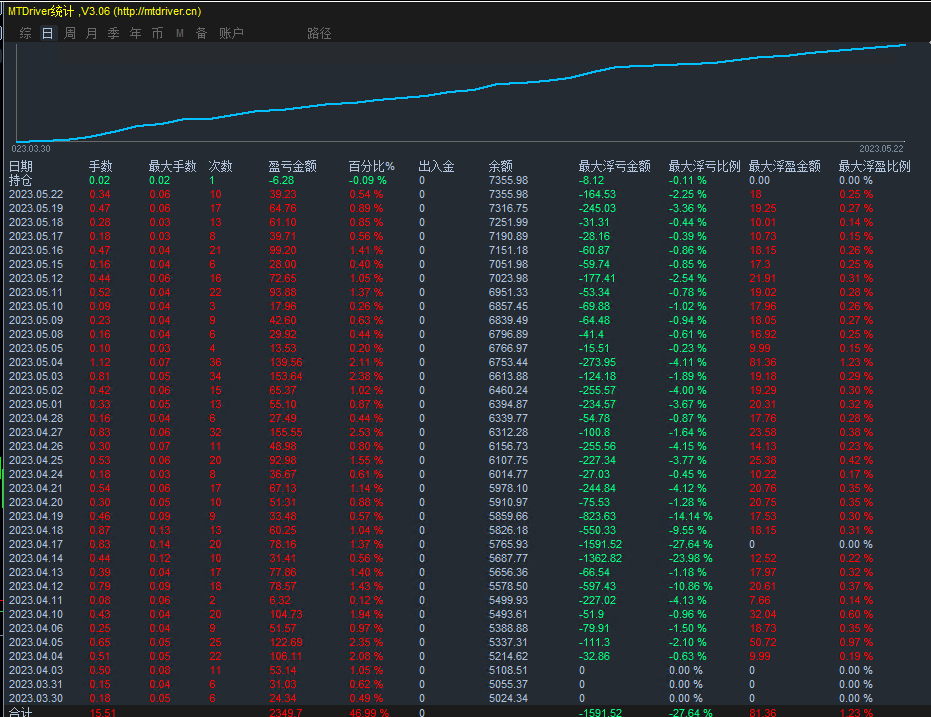Click total percentage 46.99 % in 合计 row

click(369, 712)
